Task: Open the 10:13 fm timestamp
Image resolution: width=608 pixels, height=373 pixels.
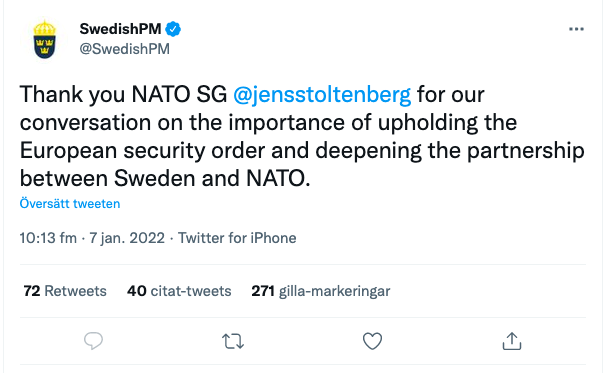Action: tap(48, 238)
